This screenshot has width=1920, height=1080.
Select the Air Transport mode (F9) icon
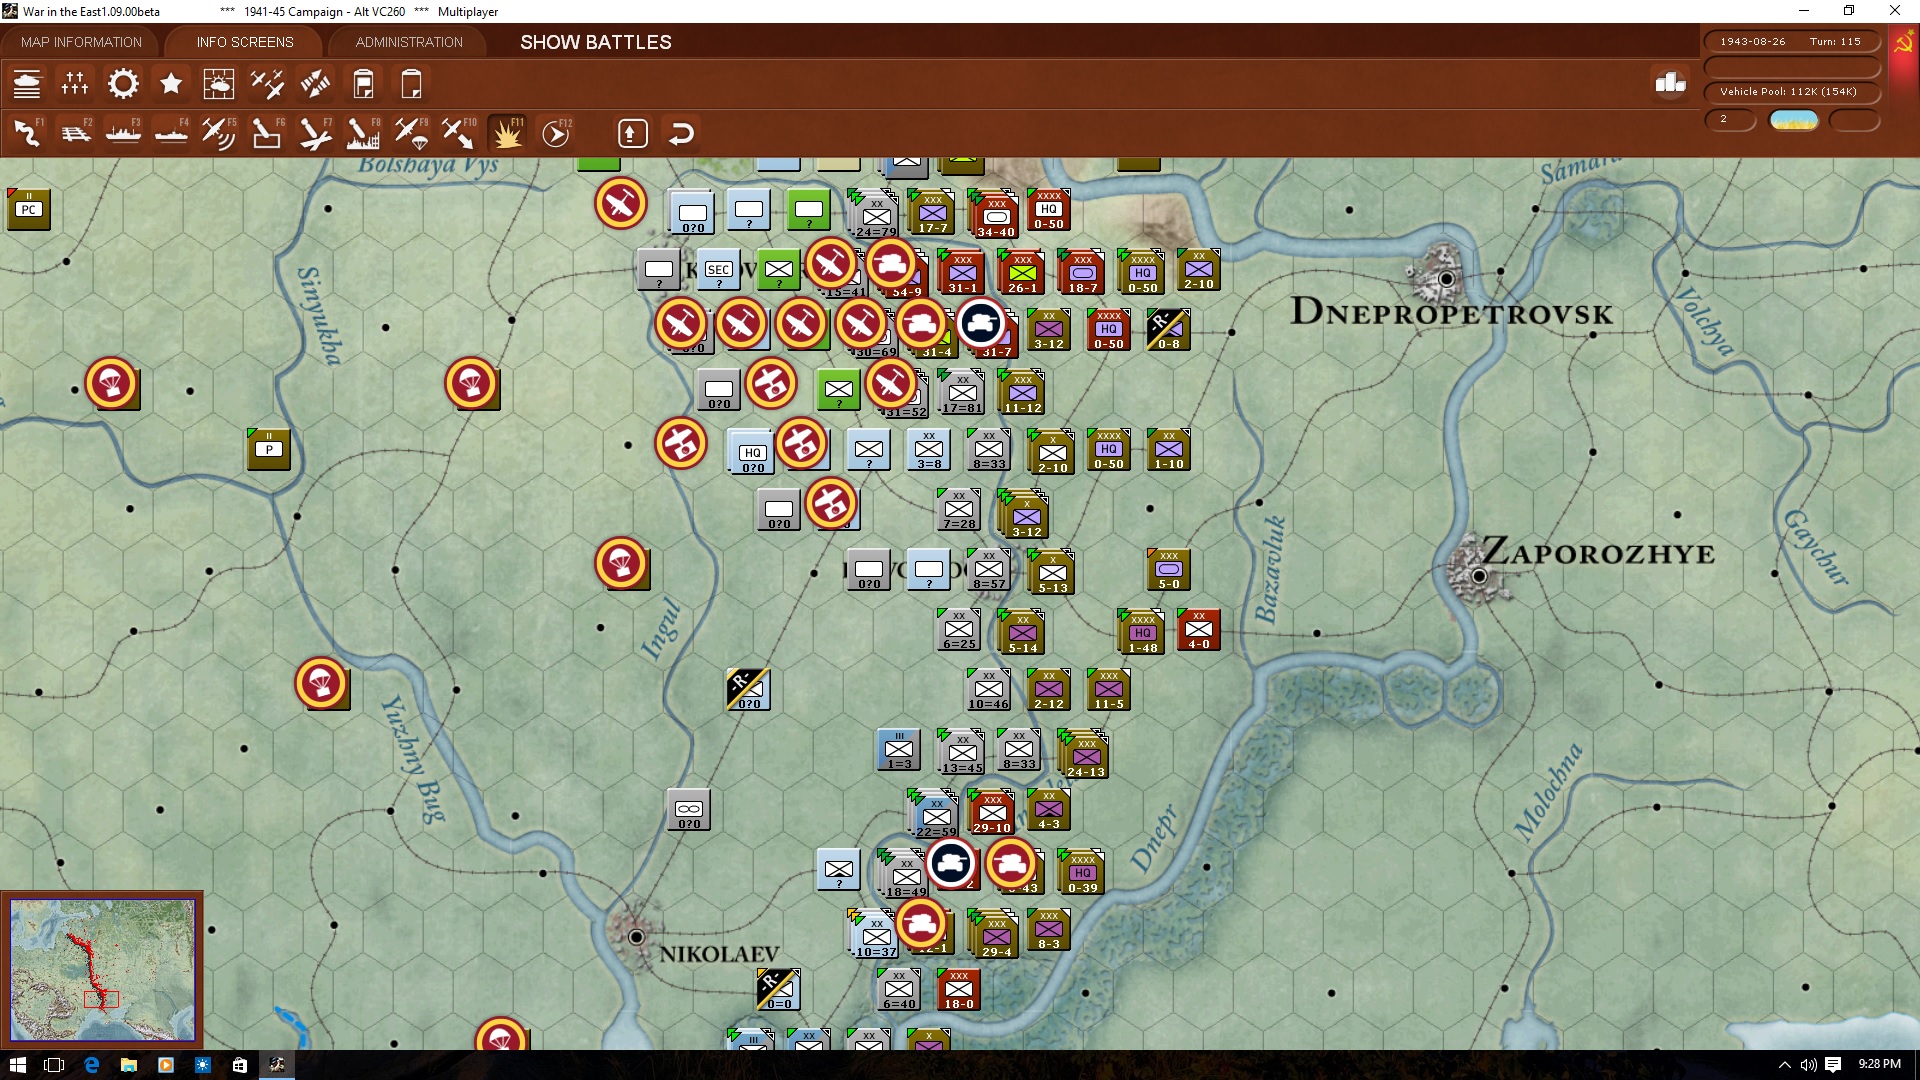(411, 133)
